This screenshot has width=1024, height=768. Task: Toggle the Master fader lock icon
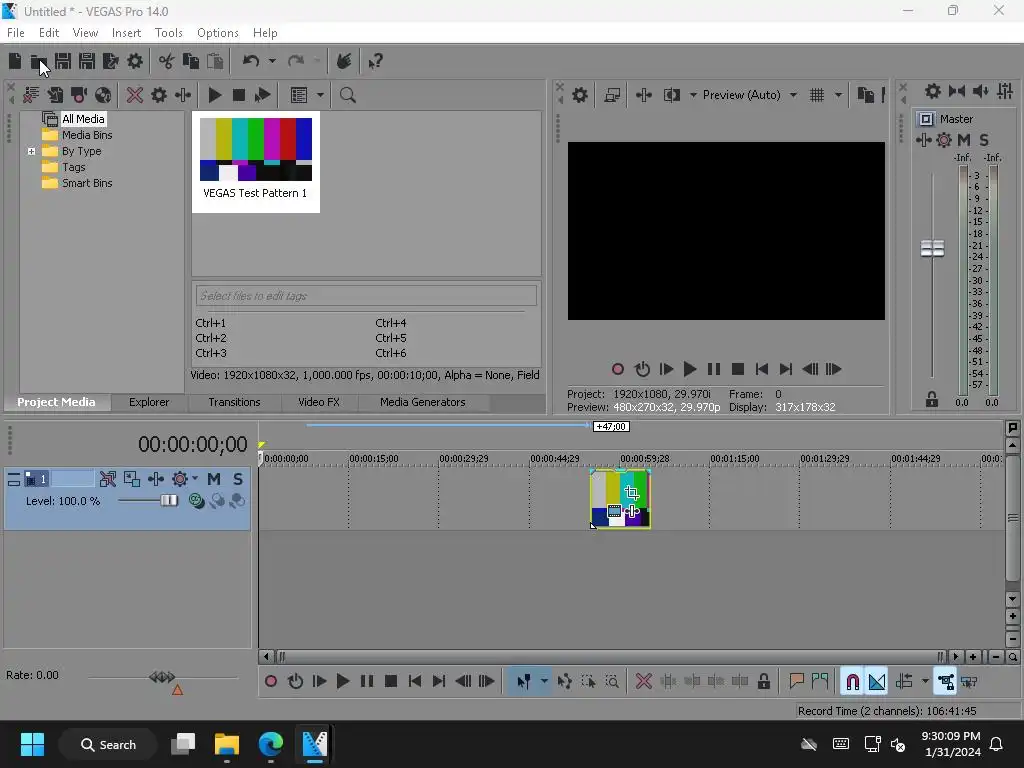click(932, 400)
